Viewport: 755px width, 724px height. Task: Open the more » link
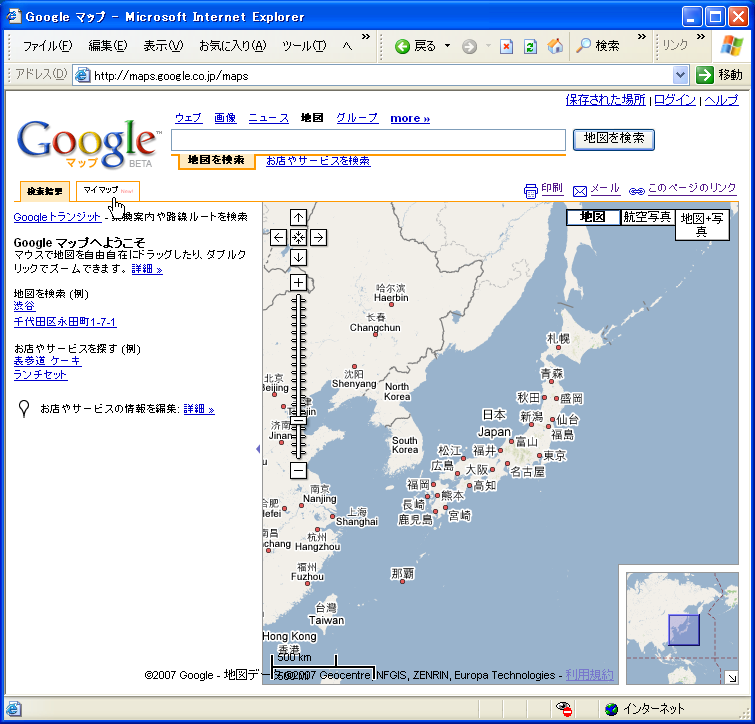click(410, 118)
